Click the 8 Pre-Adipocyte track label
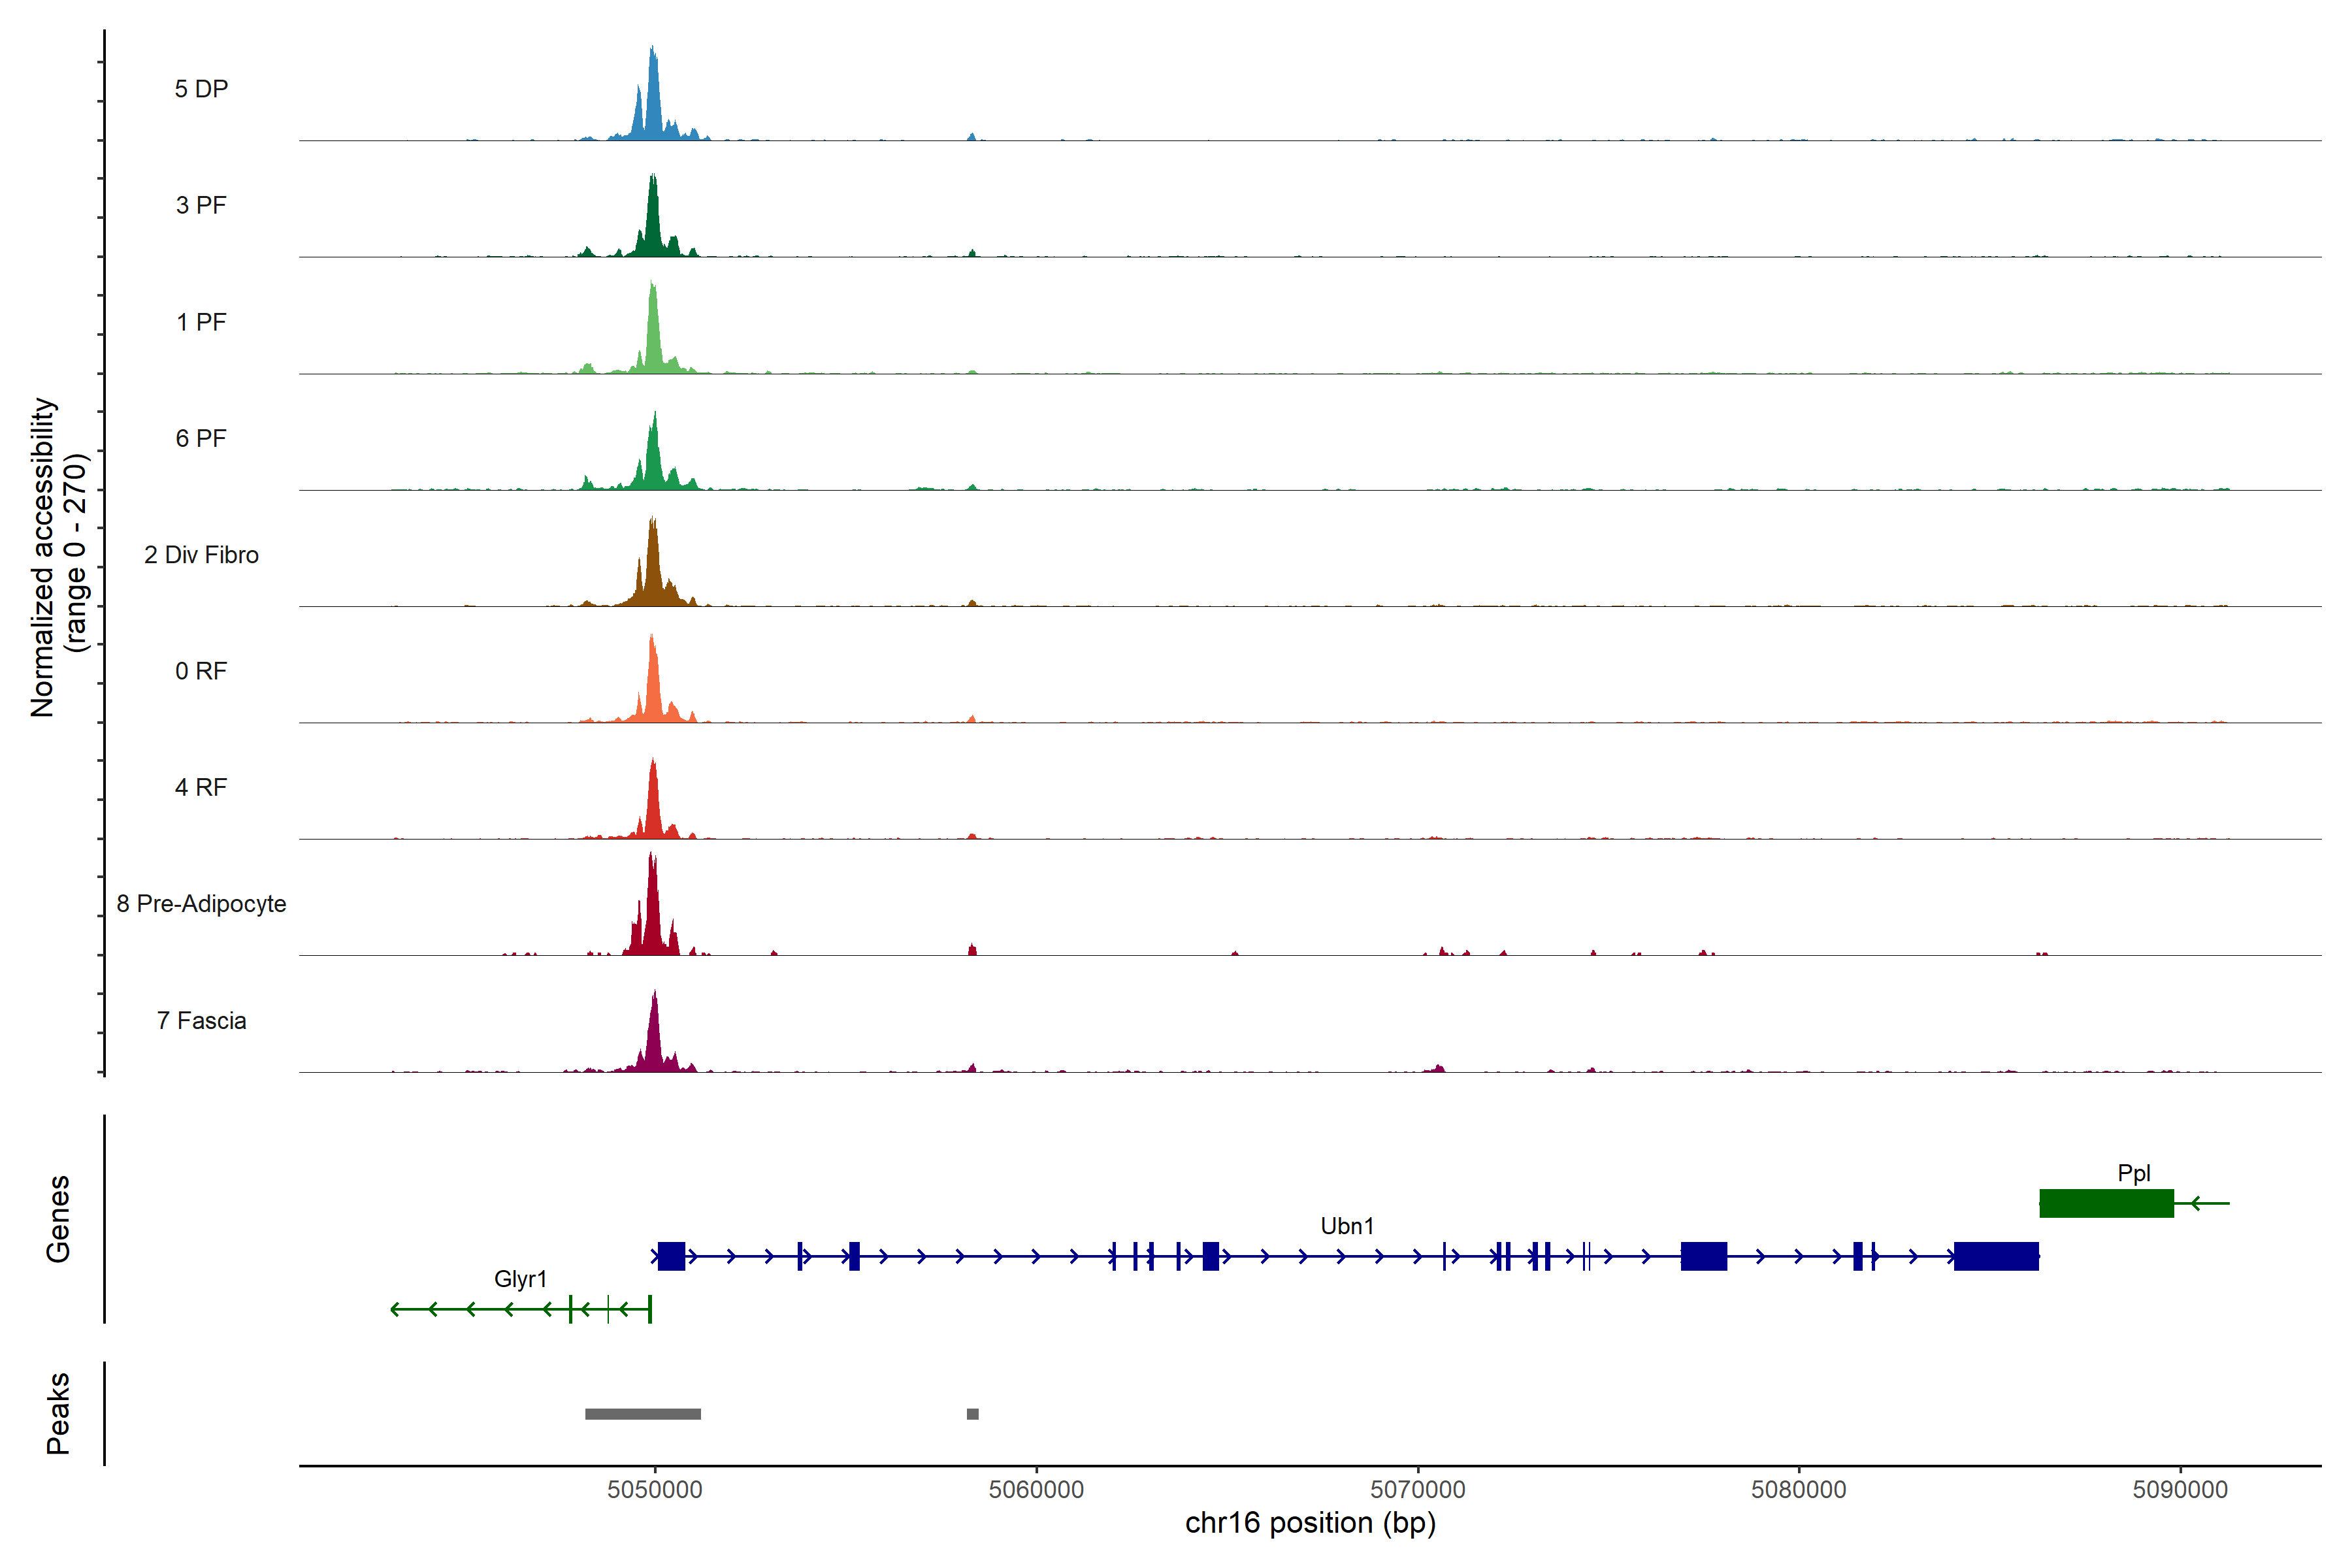The image size is (2352, 1568). tap(201, 904)
